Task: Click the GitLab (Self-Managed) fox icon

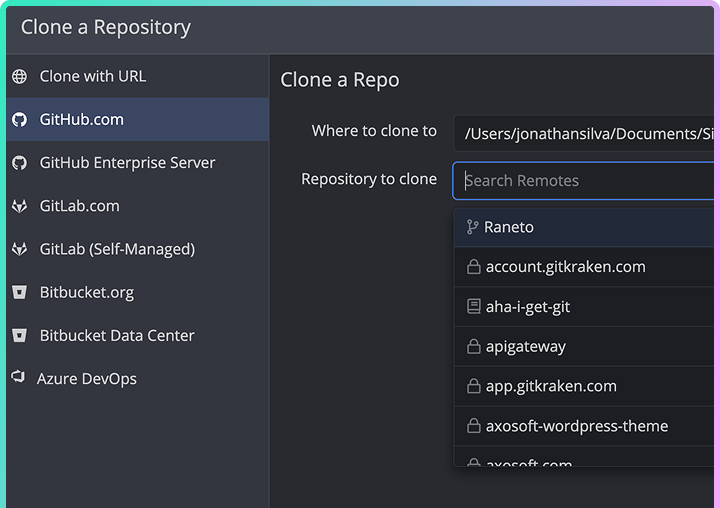Action: point(19,249)
